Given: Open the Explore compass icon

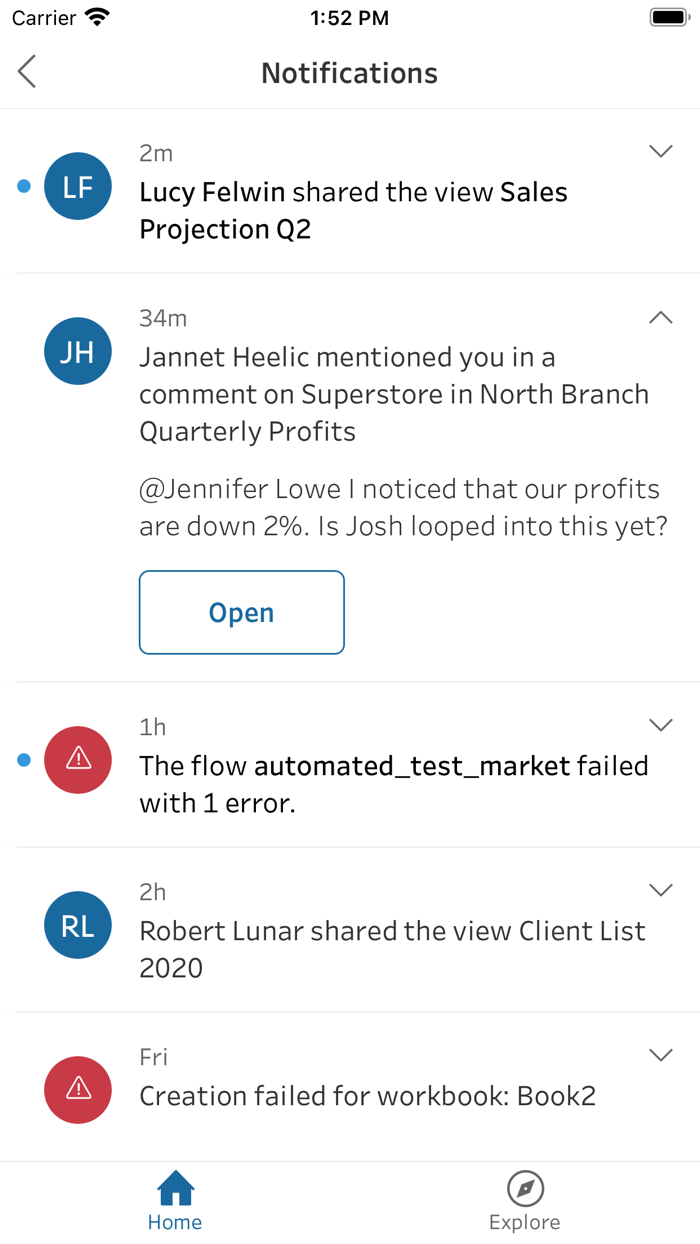Looking at the screenshot, I should 525,1189.
